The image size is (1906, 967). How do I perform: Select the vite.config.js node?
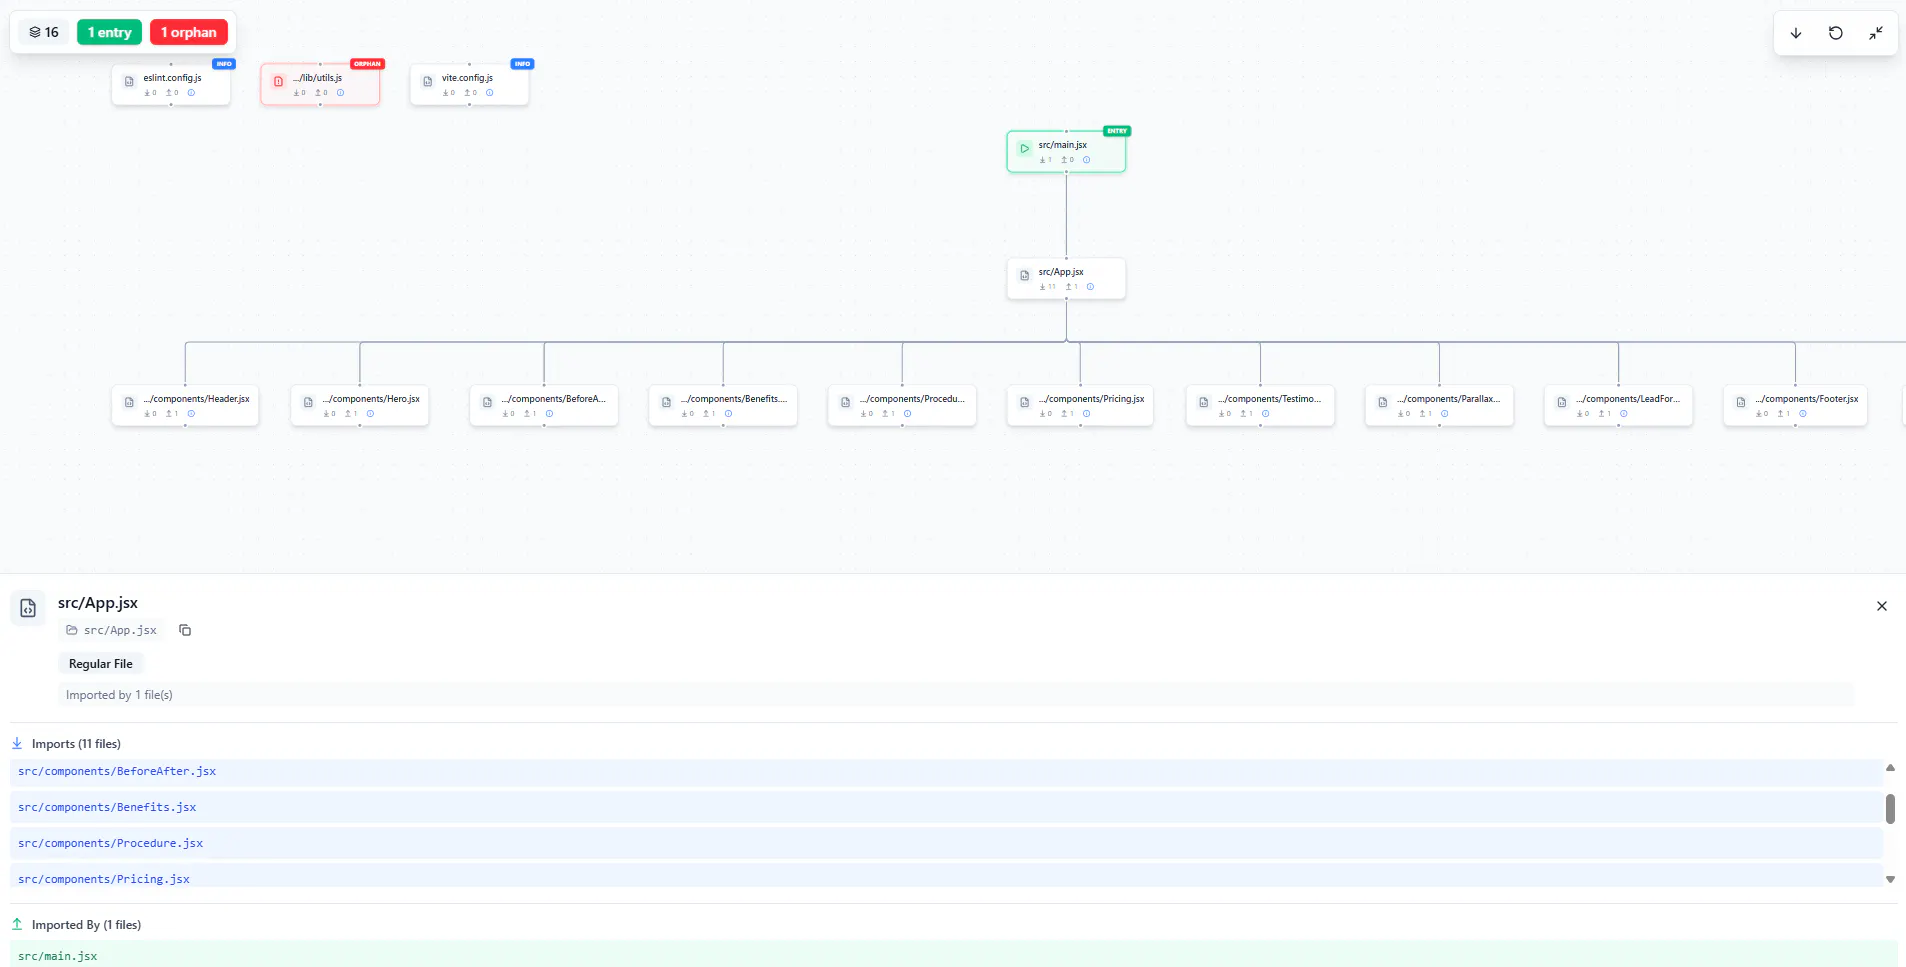click(469, 84)
